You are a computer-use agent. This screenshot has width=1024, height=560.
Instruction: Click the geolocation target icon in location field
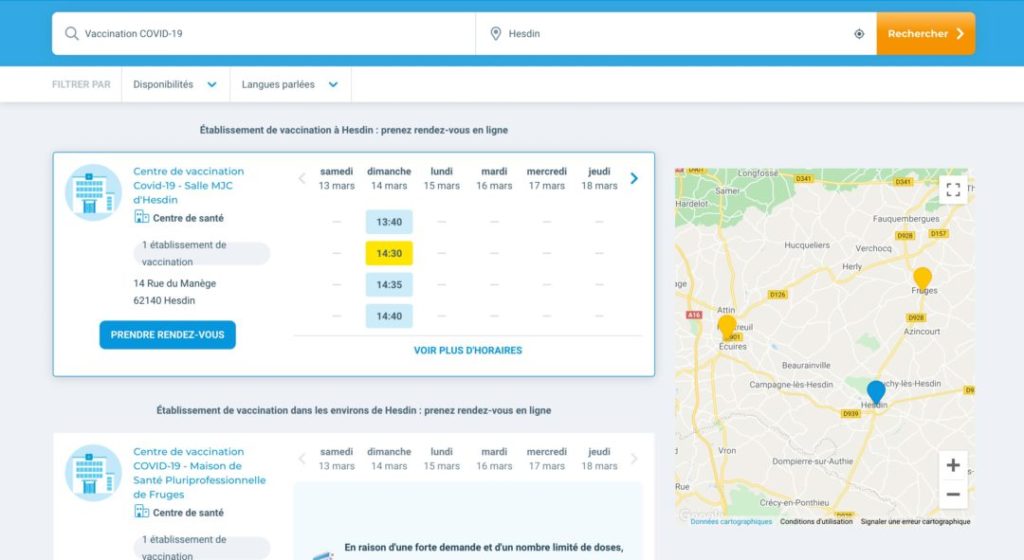point(859,34)
